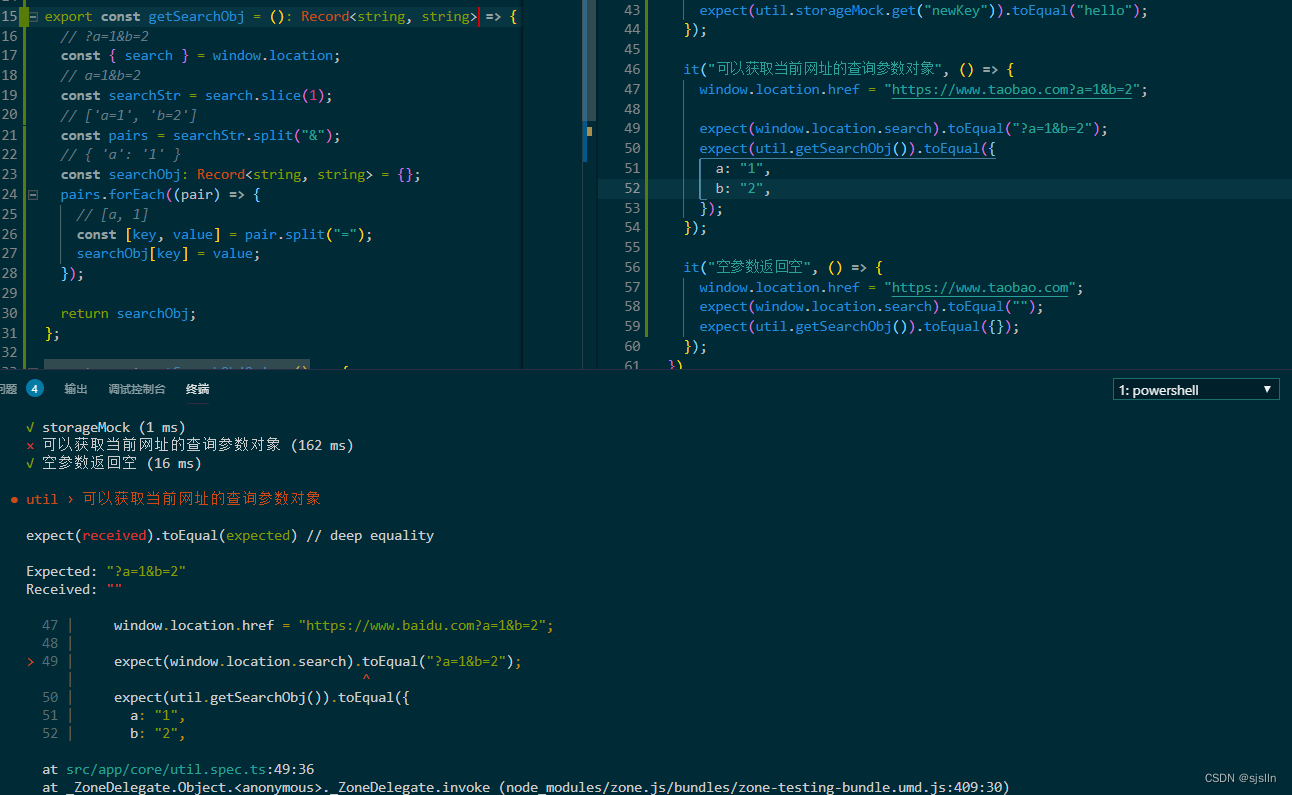Open the taobao.com?a=1&b=2 URL on line 47
This screenshot has width=1292, height=795.
click(x=1013, y=89)
